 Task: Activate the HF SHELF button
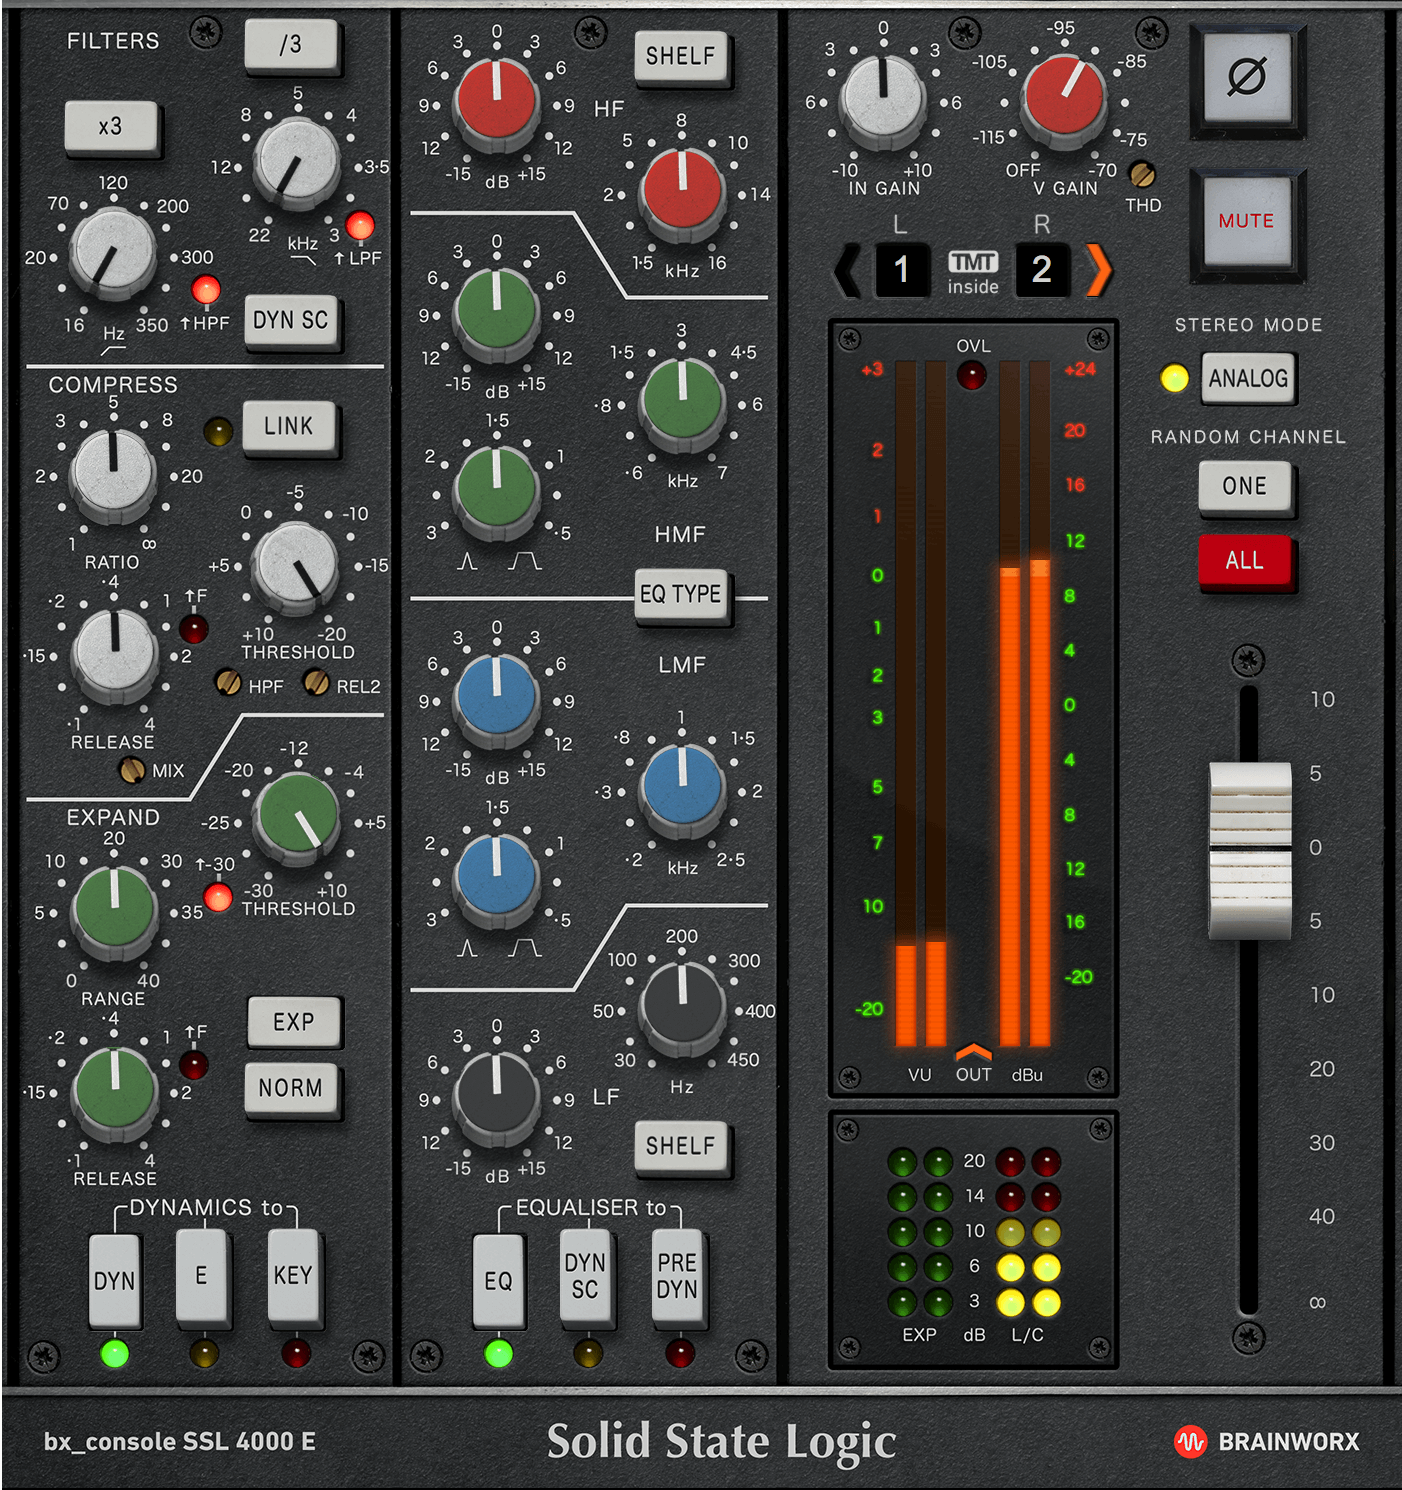(x=681, y=57)
